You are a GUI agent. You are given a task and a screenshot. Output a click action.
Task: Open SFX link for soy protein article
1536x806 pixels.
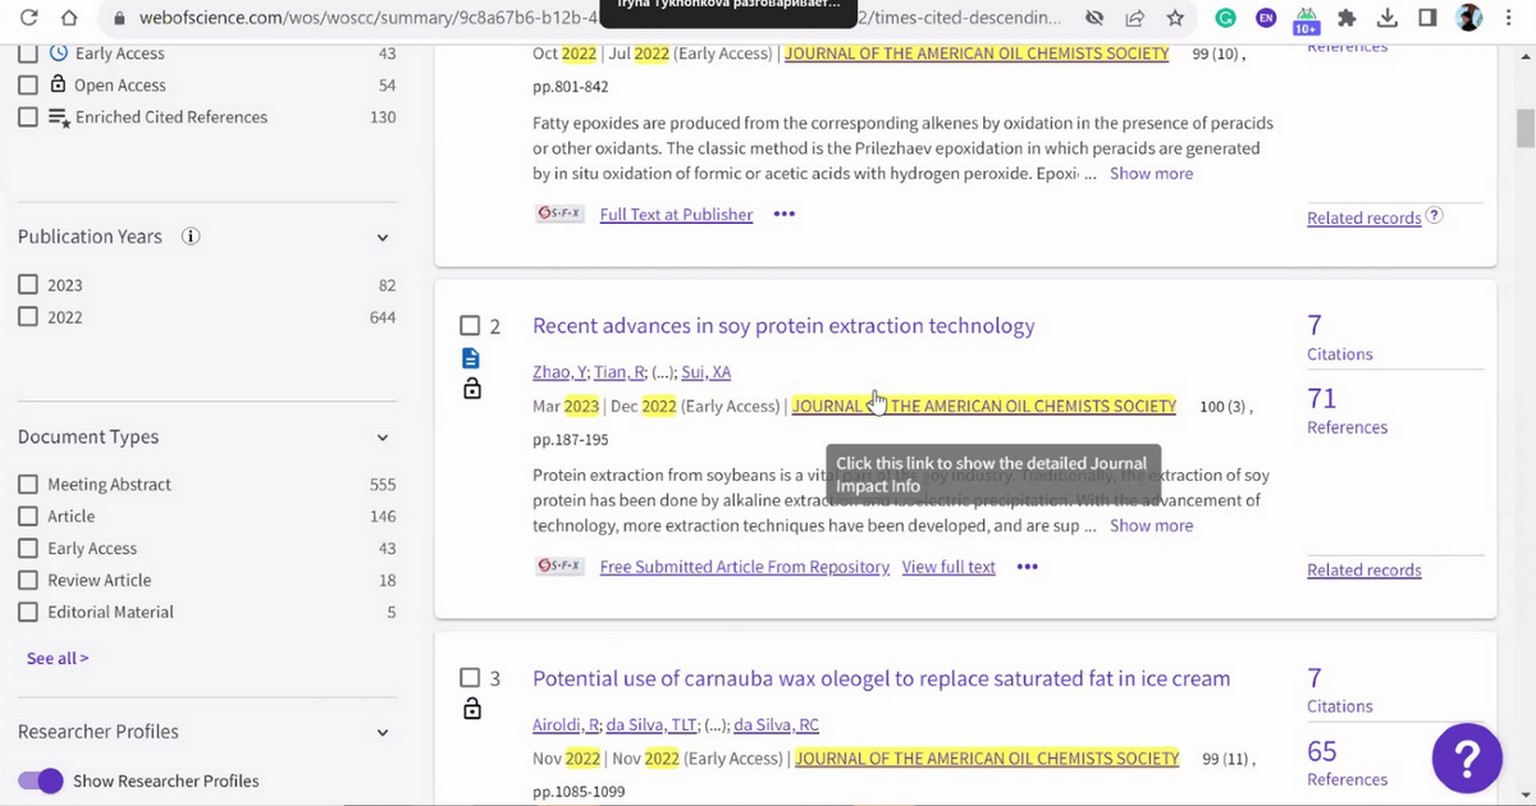click(x=559, y=566)
